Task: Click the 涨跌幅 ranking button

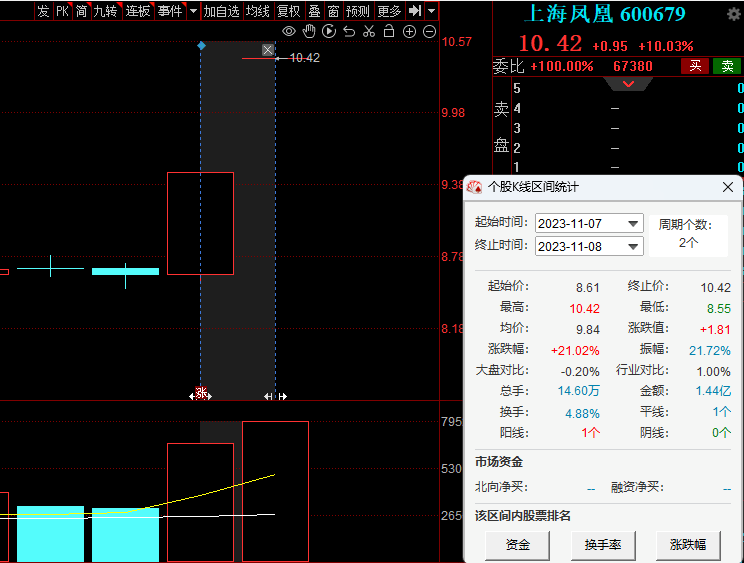Action: 688,545
